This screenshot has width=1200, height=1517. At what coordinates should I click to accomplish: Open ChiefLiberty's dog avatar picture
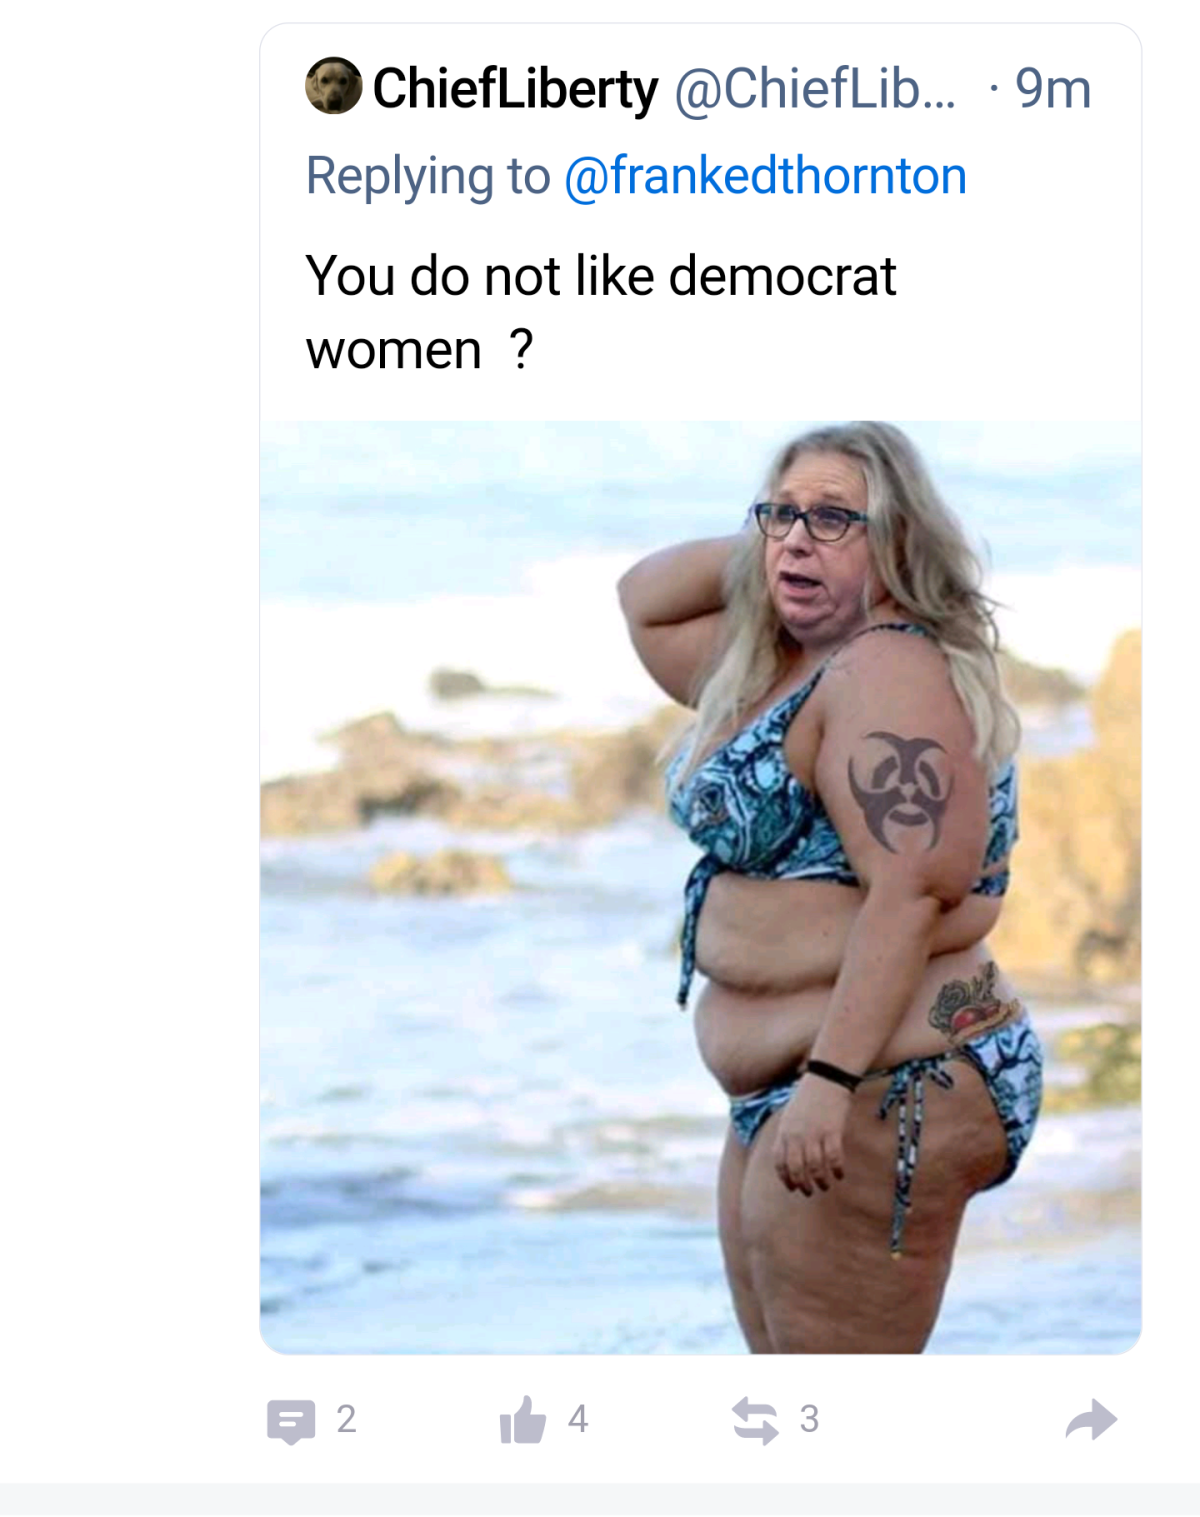coord(333,86)
